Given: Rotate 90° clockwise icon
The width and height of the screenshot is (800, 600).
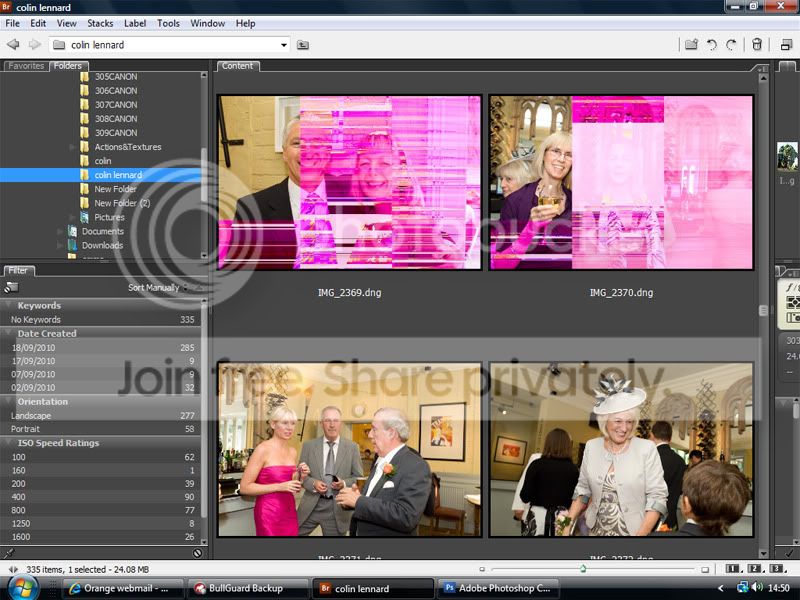Looking at the screenshot, I should pyautogui.click(x=731, y=44).
